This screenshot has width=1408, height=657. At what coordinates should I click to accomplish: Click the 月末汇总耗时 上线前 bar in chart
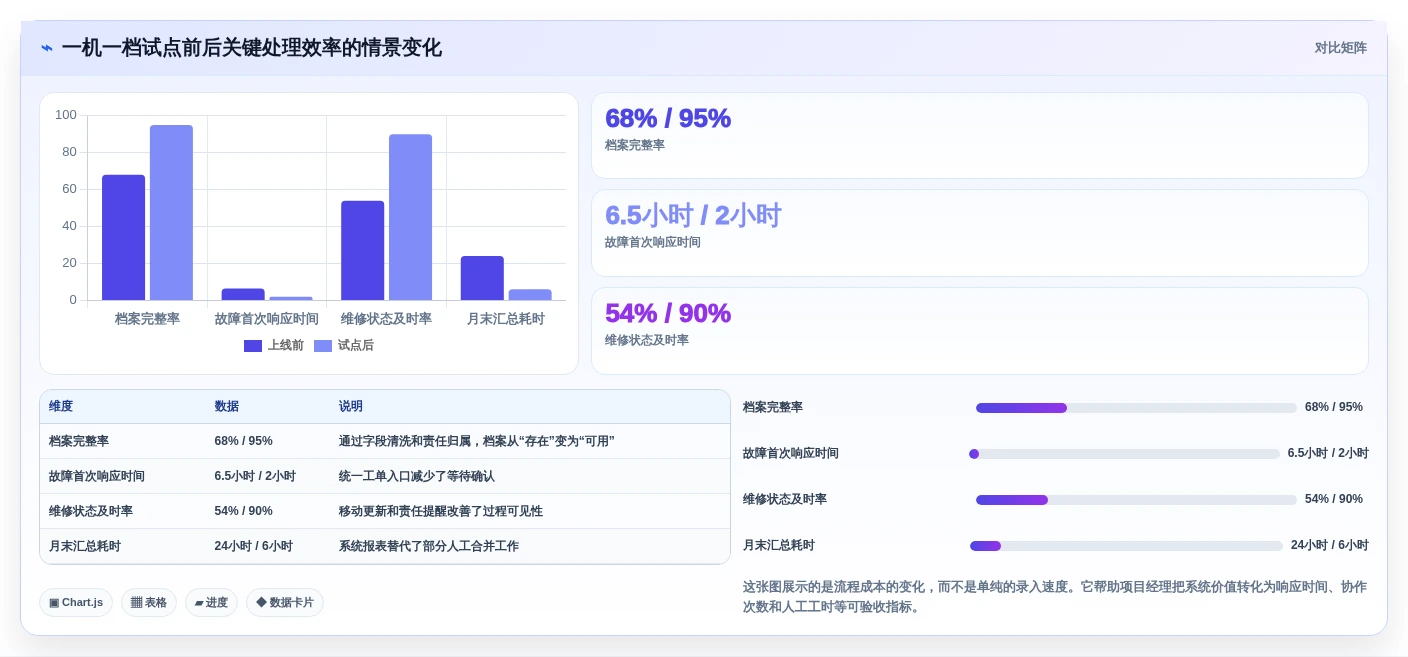pos(482,278)
